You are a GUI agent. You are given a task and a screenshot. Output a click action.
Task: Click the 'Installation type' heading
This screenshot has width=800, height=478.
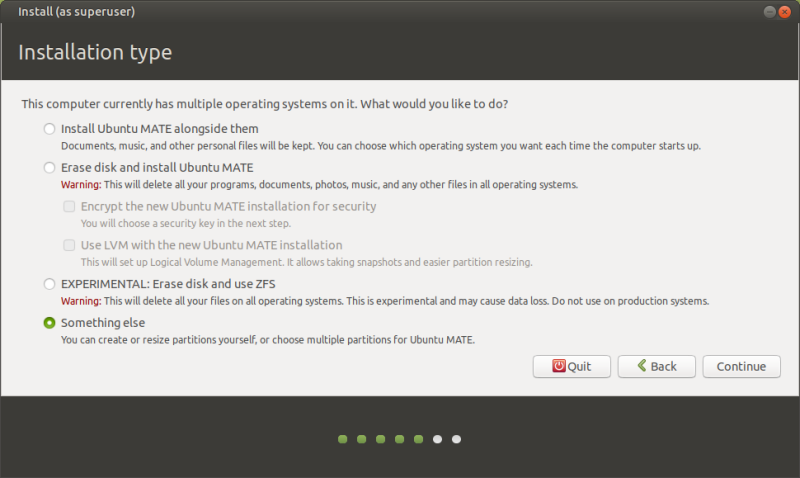[x=95, y=53]
